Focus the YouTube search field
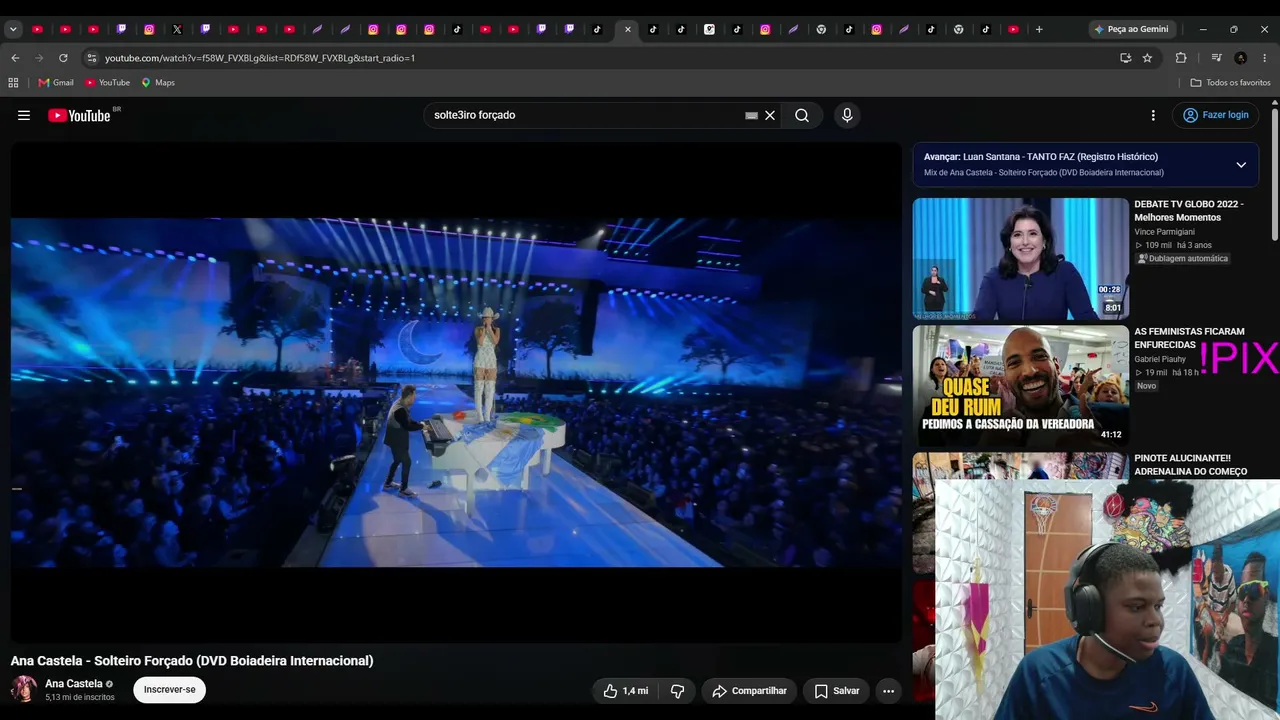1280x720 pixels. click(x=585, y=115)
